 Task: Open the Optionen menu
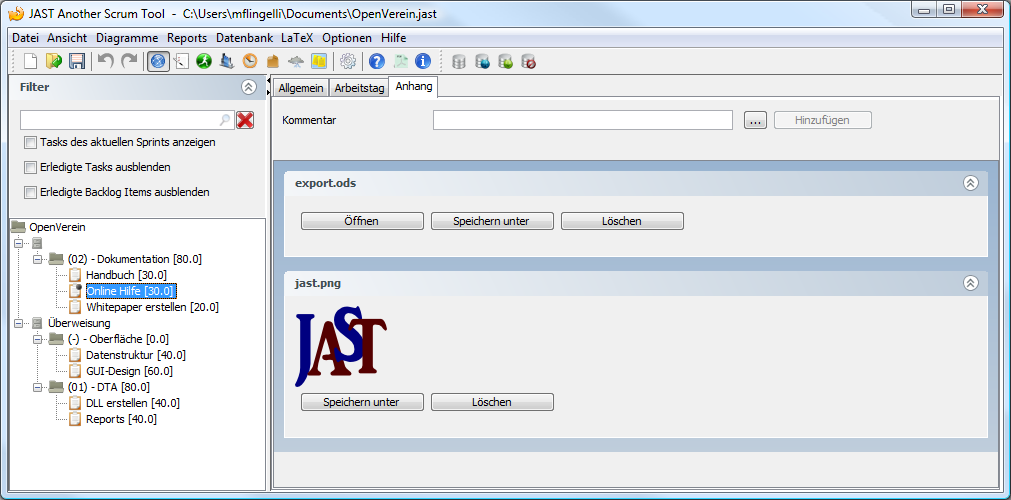tap(347, 37)
